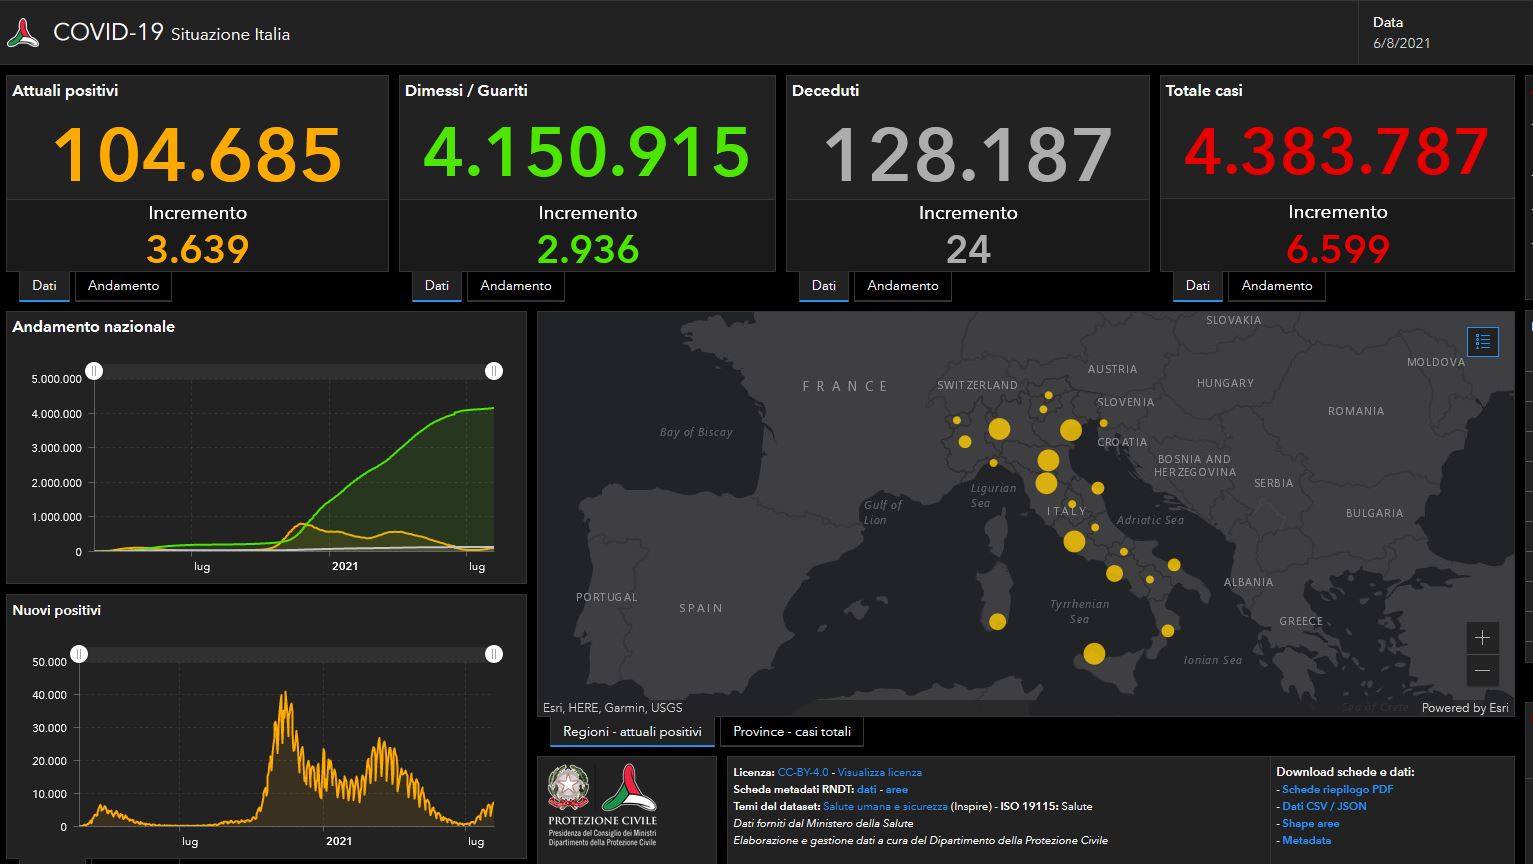Zoom in on the map with the plus icon

click(x=1483, y=637)
